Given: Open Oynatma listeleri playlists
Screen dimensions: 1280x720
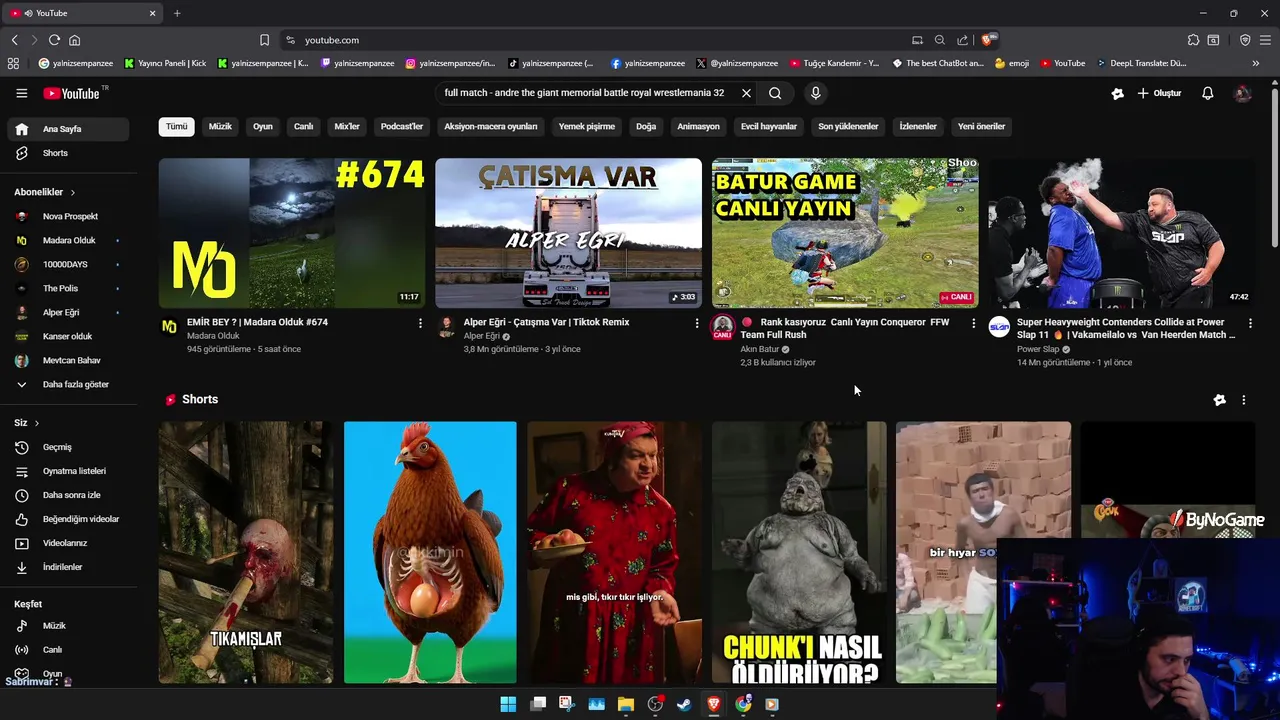Looking at the screenshot, I should (68, 471).
